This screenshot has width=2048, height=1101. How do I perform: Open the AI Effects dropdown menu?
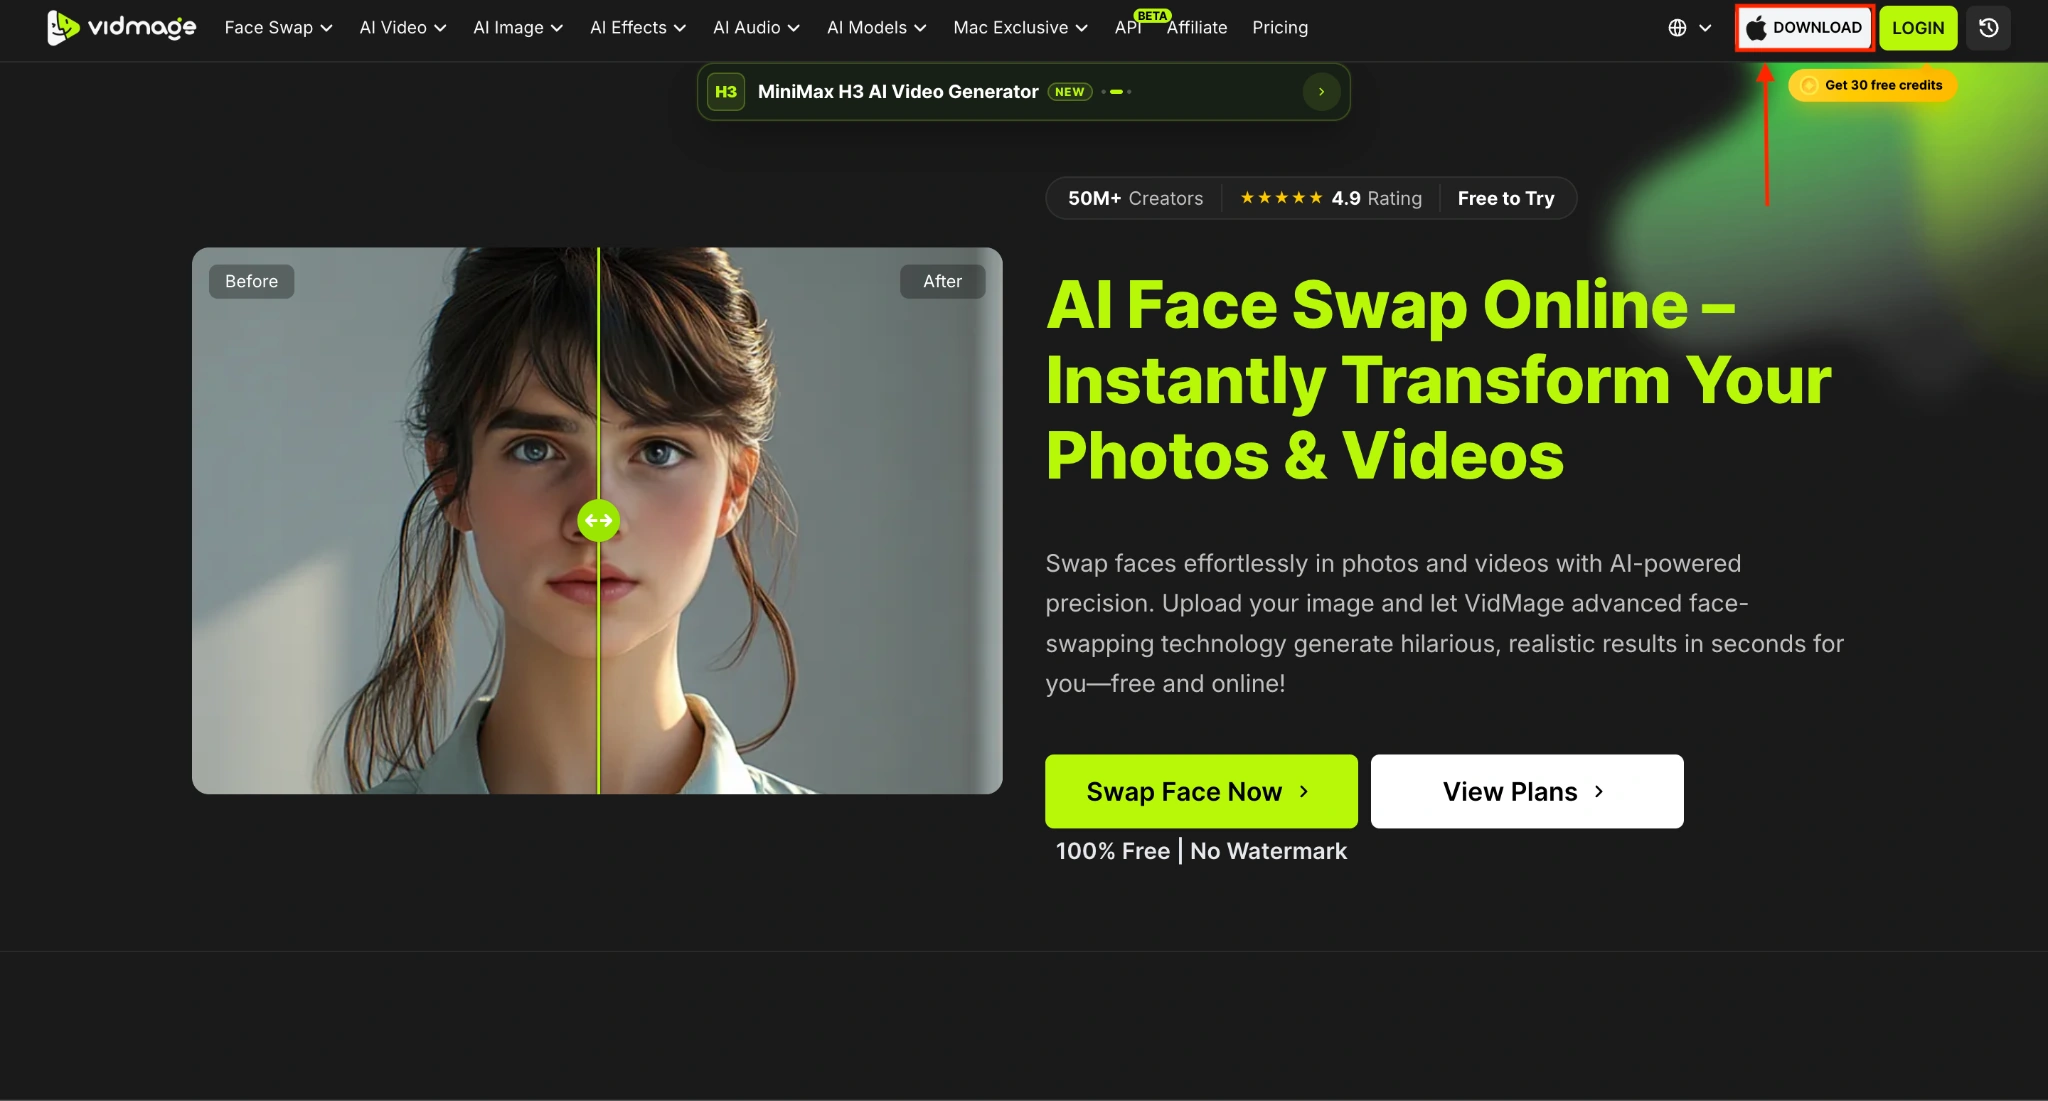click(x=638, y=28)
